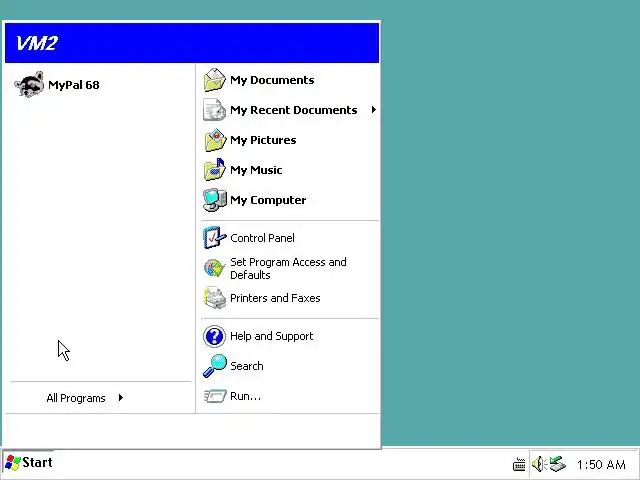Select My Recent Documents entry
This screenshot has width=640, height=480.
tap(290, 109)
